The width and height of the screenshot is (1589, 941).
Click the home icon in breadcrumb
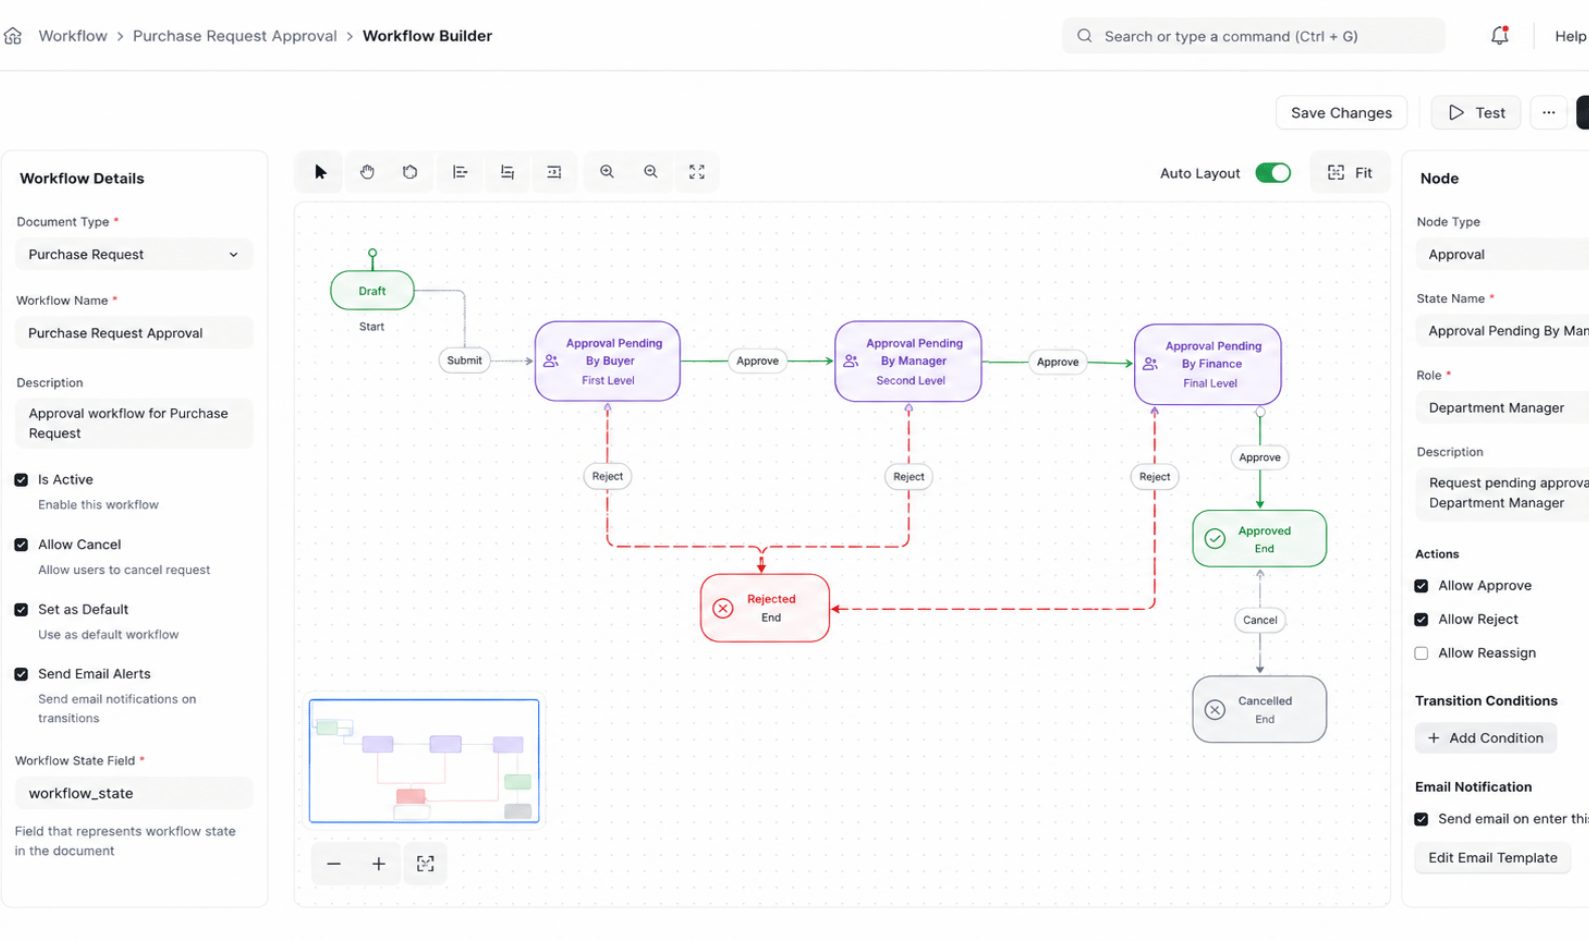(x=13, y=36)
